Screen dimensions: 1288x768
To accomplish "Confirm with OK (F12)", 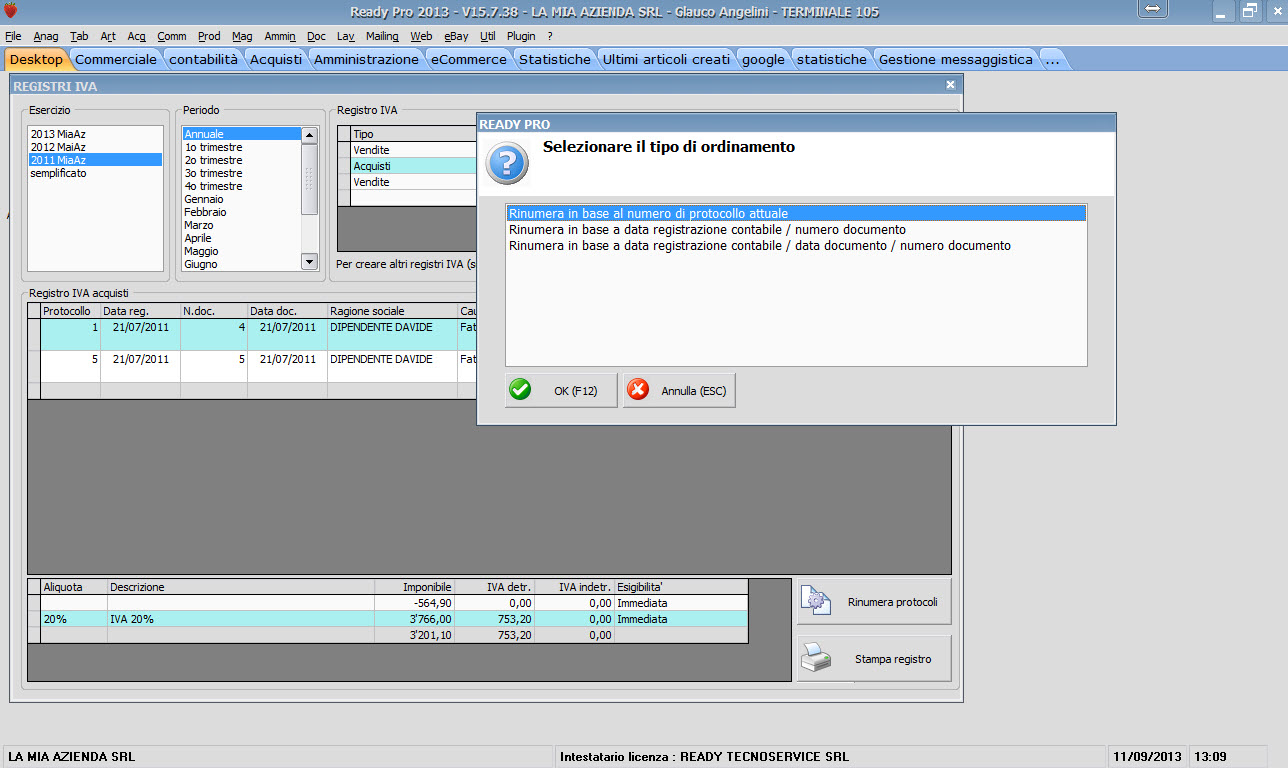I will pyautogui.click(x=561, y=390).
